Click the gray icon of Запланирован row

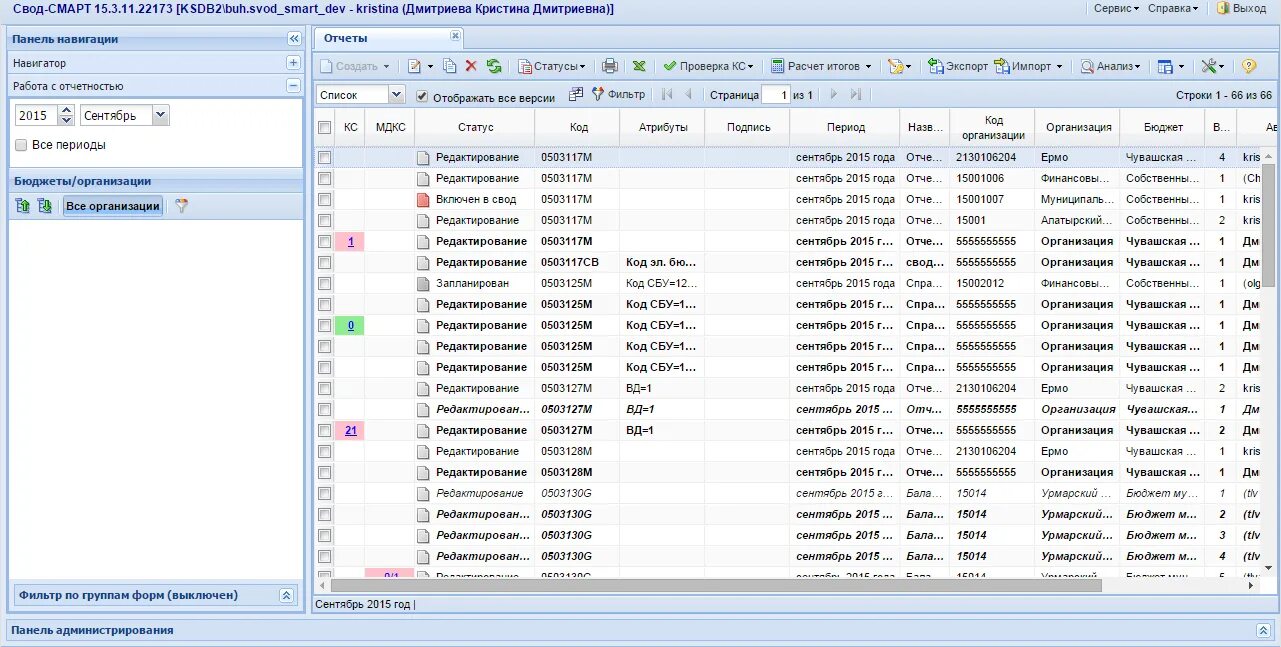(x=423, y=283)
